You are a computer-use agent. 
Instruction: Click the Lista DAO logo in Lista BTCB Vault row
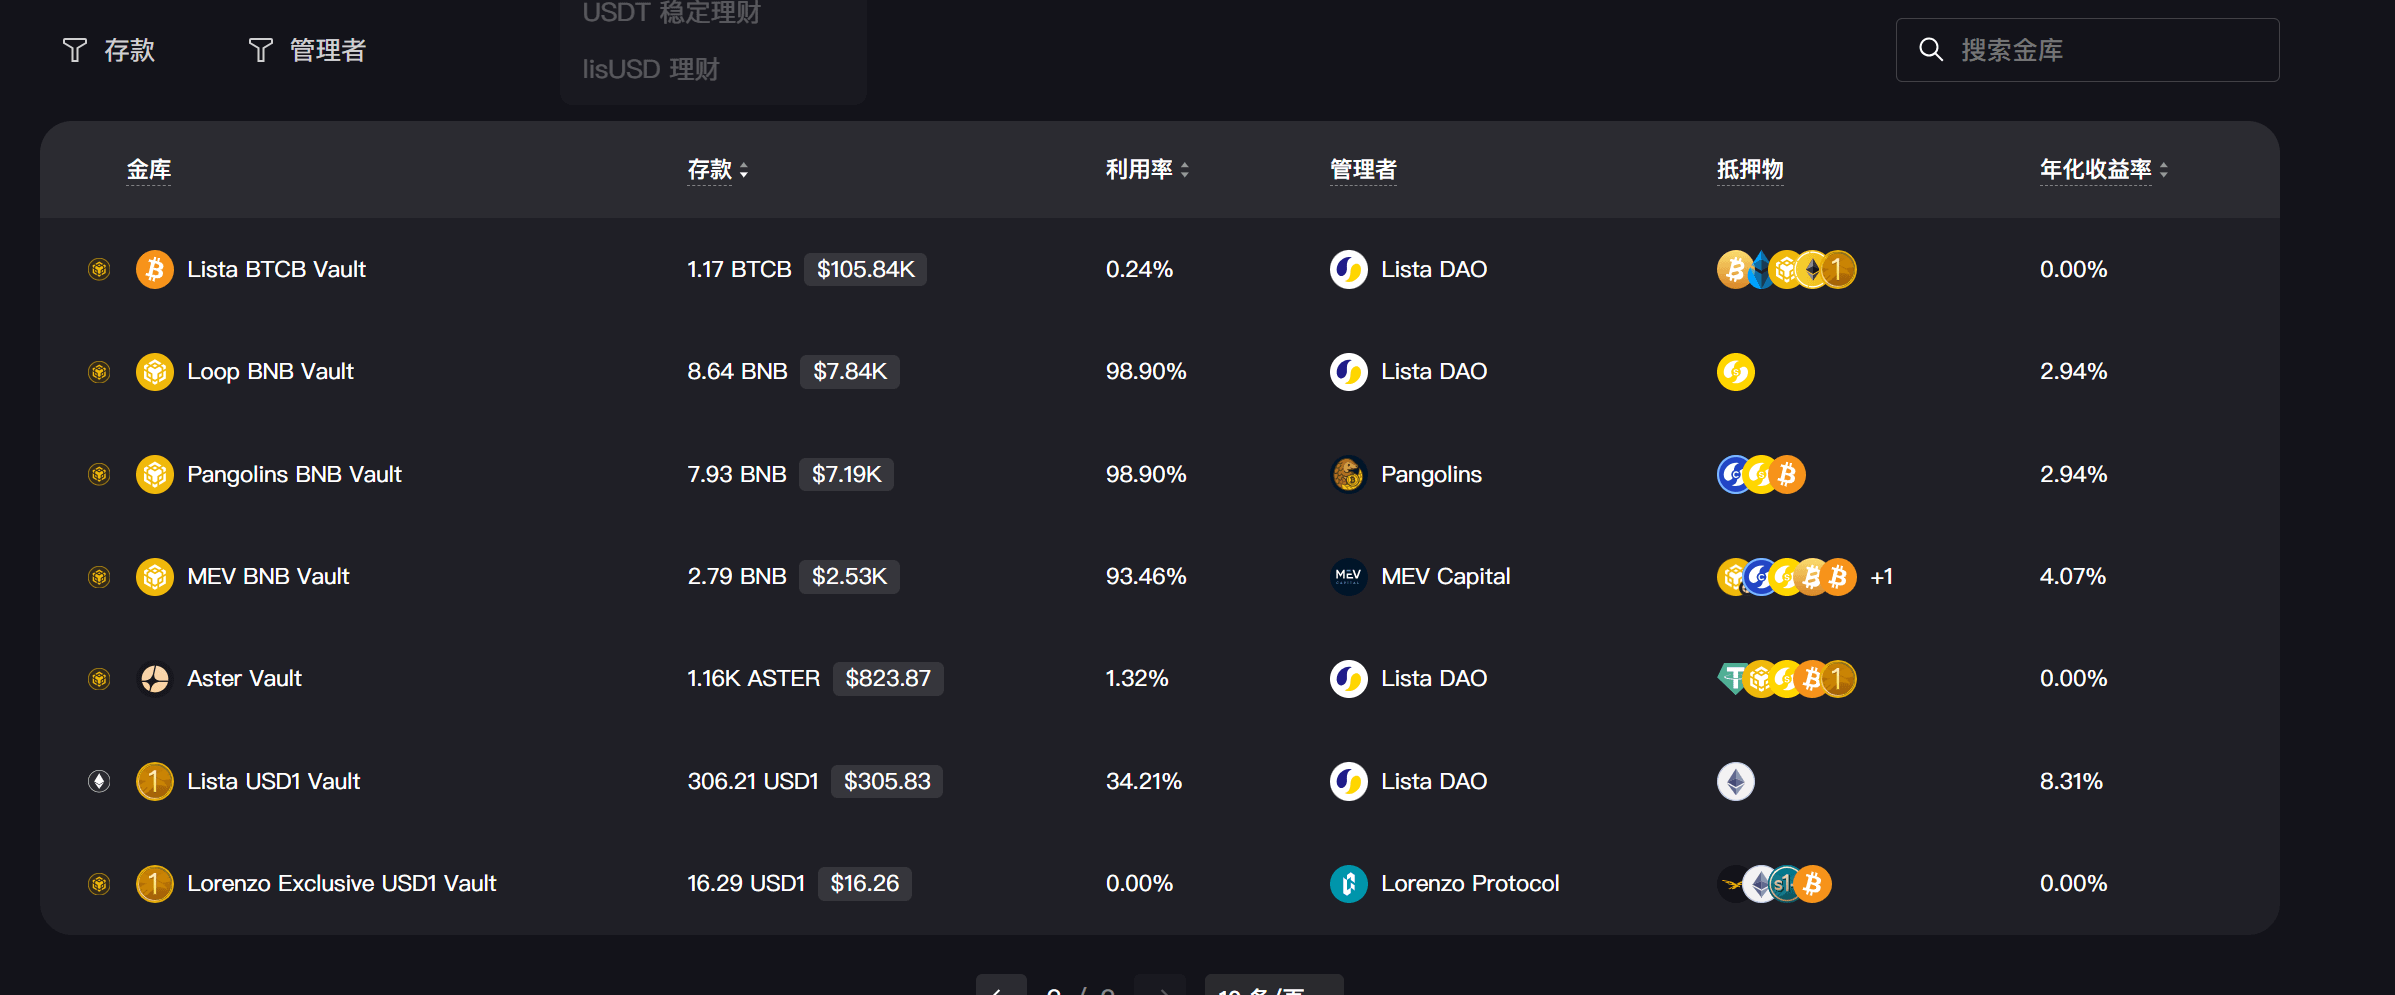(1349, 269)
